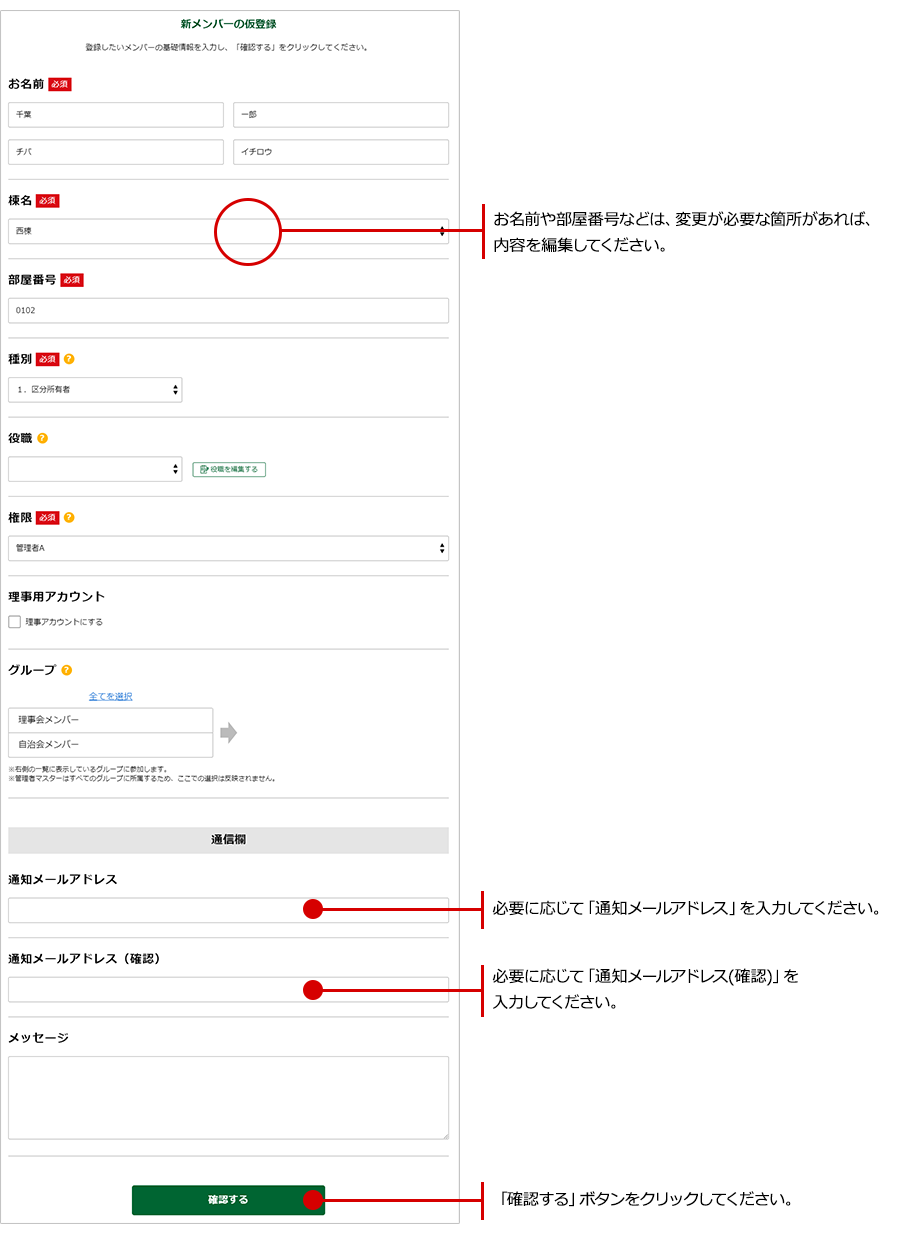Click inside the メッセージ text area
The height and width of the screenshot is (1233, 900).
click(x=228, y=1097)
